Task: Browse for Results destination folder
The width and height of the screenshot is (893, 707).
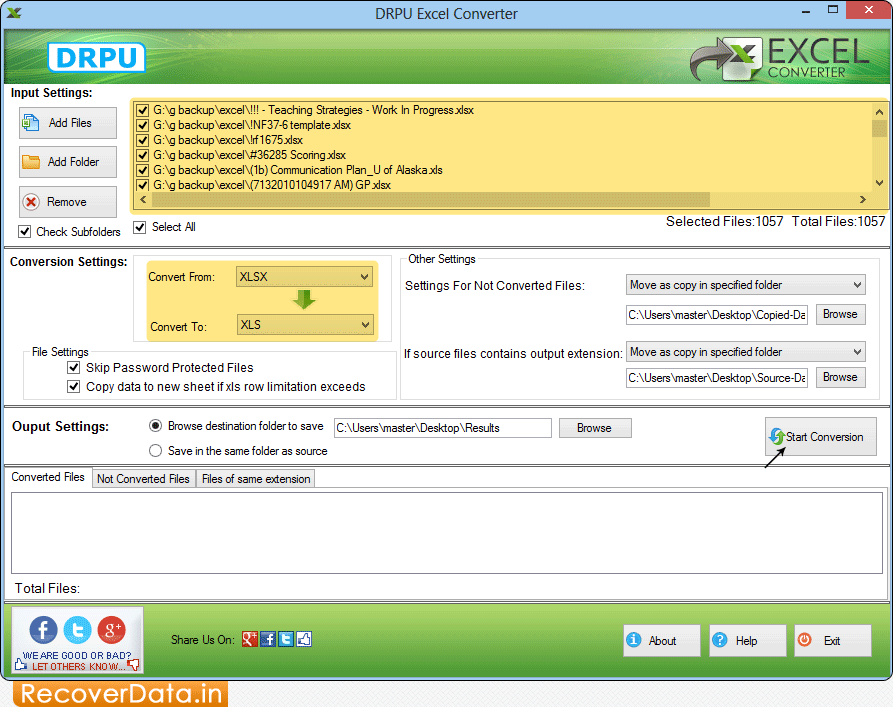Action: click(x=595, y=428)
